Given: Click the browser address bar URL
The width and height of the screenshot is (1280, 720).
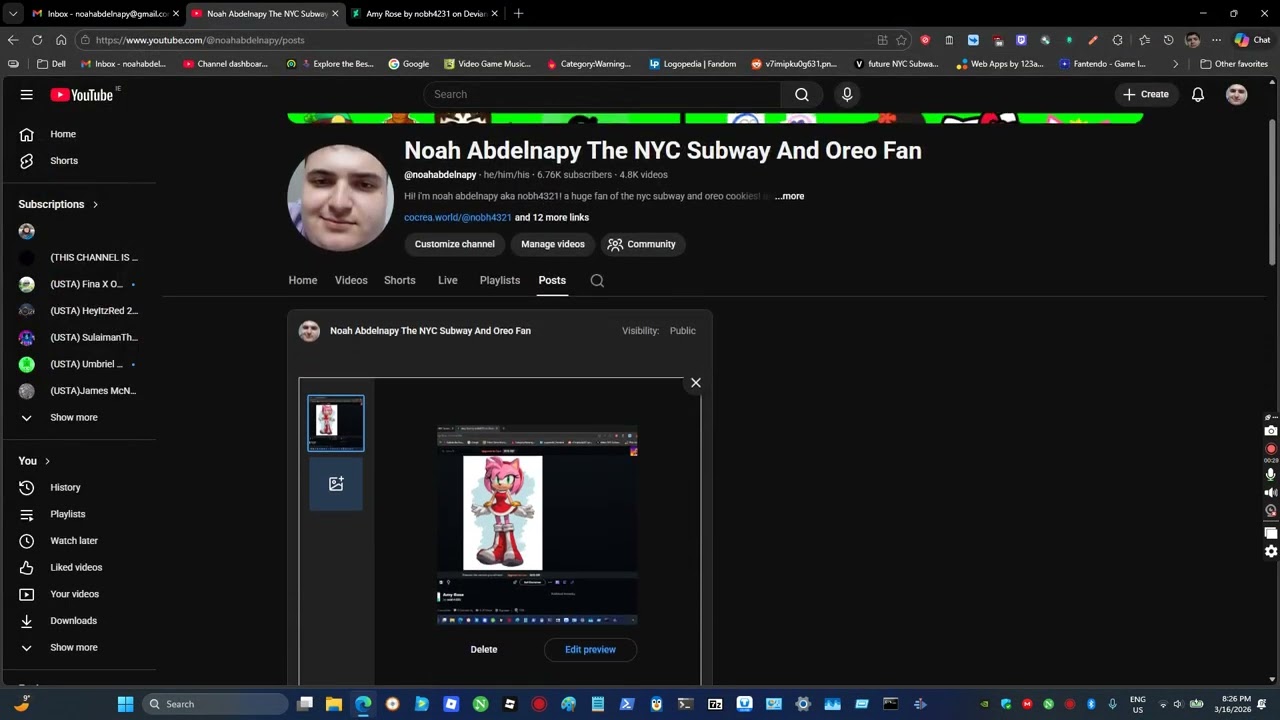Looking at the screenshot, I should [x=200, y=40].
